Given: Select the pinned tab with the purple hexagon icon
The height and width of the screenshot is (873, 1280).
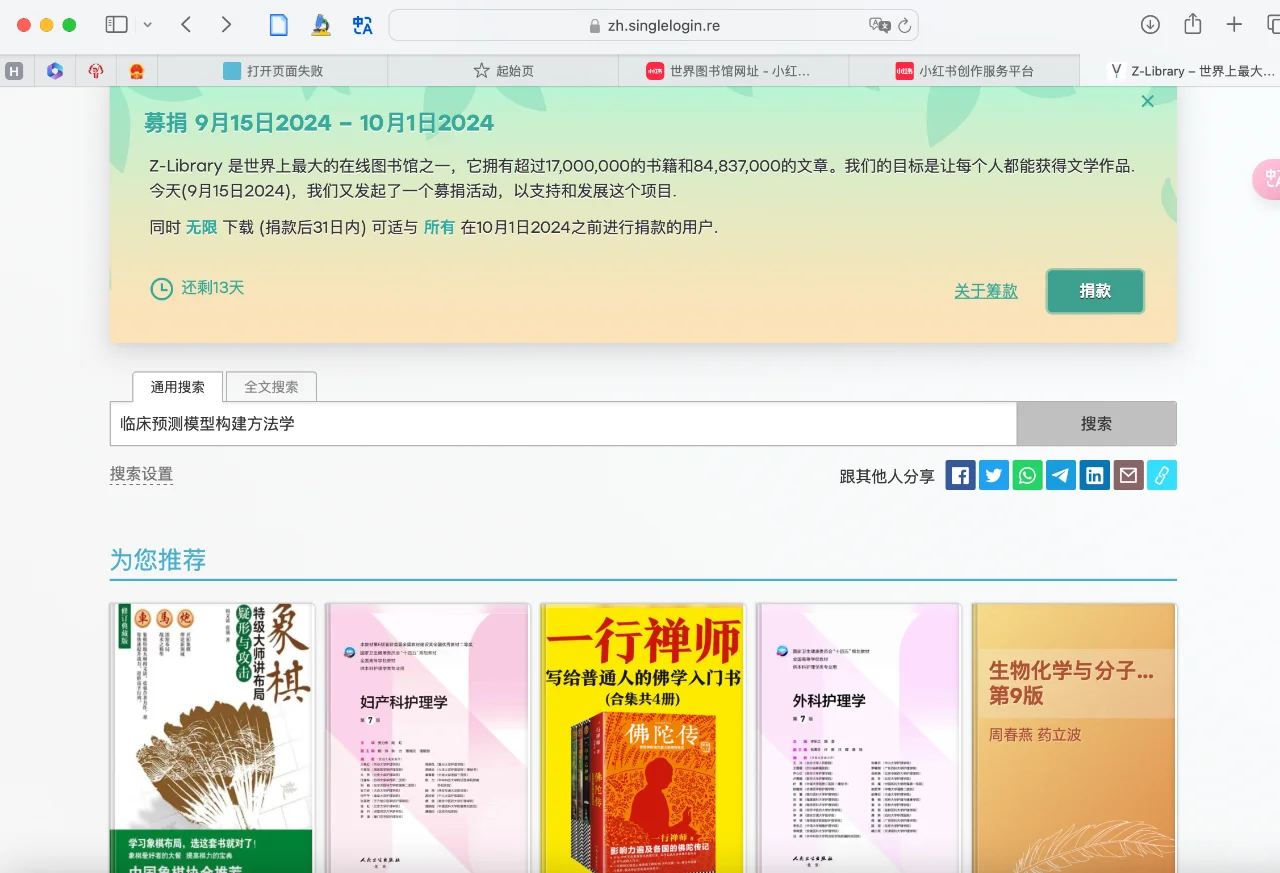Looking at the screenshot, I should coord(55,71).
